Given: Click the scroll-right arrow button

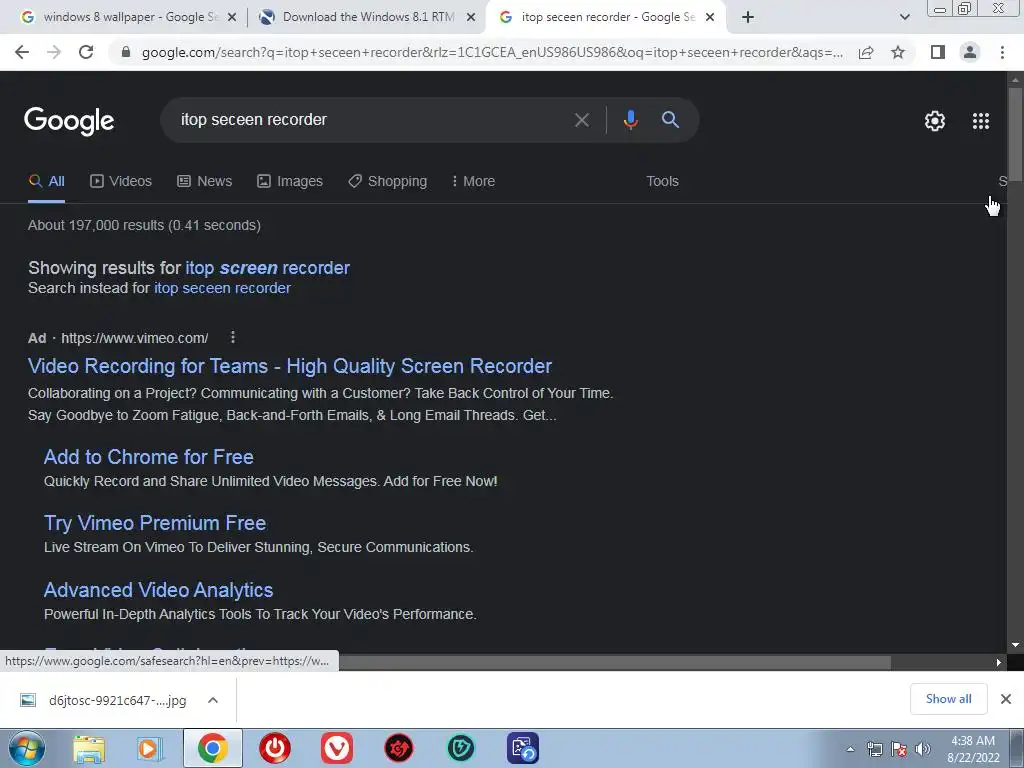Looking at the screenshot, I should click(x=998, y=662).
